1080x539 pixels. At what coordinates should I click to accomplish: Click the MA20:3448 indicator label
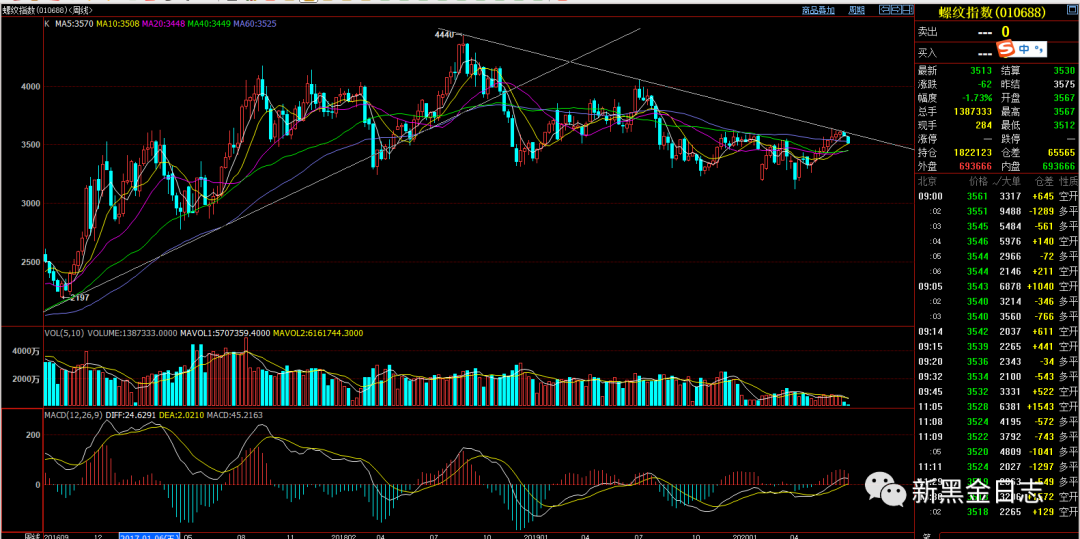pos(163,23)
